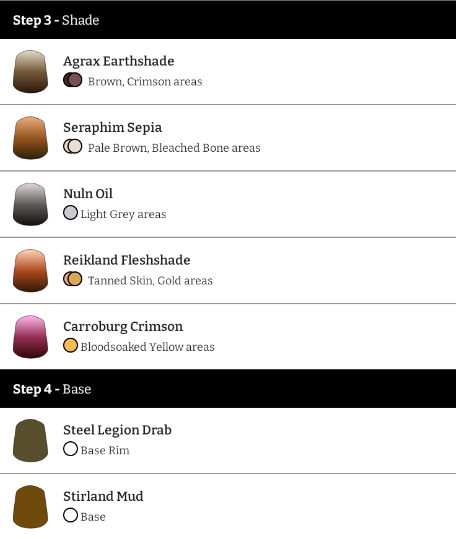456x539 pixels.
Task: Select the Carroburg Crimson paint pot icon
Action: click(x=30, y=337)
